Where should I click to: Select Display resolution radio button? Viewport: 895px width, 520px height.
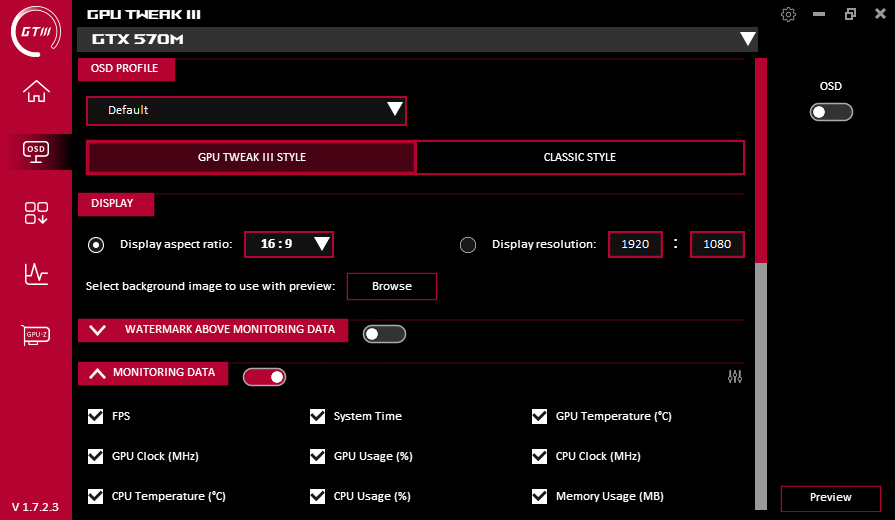(x=468, y=245)
